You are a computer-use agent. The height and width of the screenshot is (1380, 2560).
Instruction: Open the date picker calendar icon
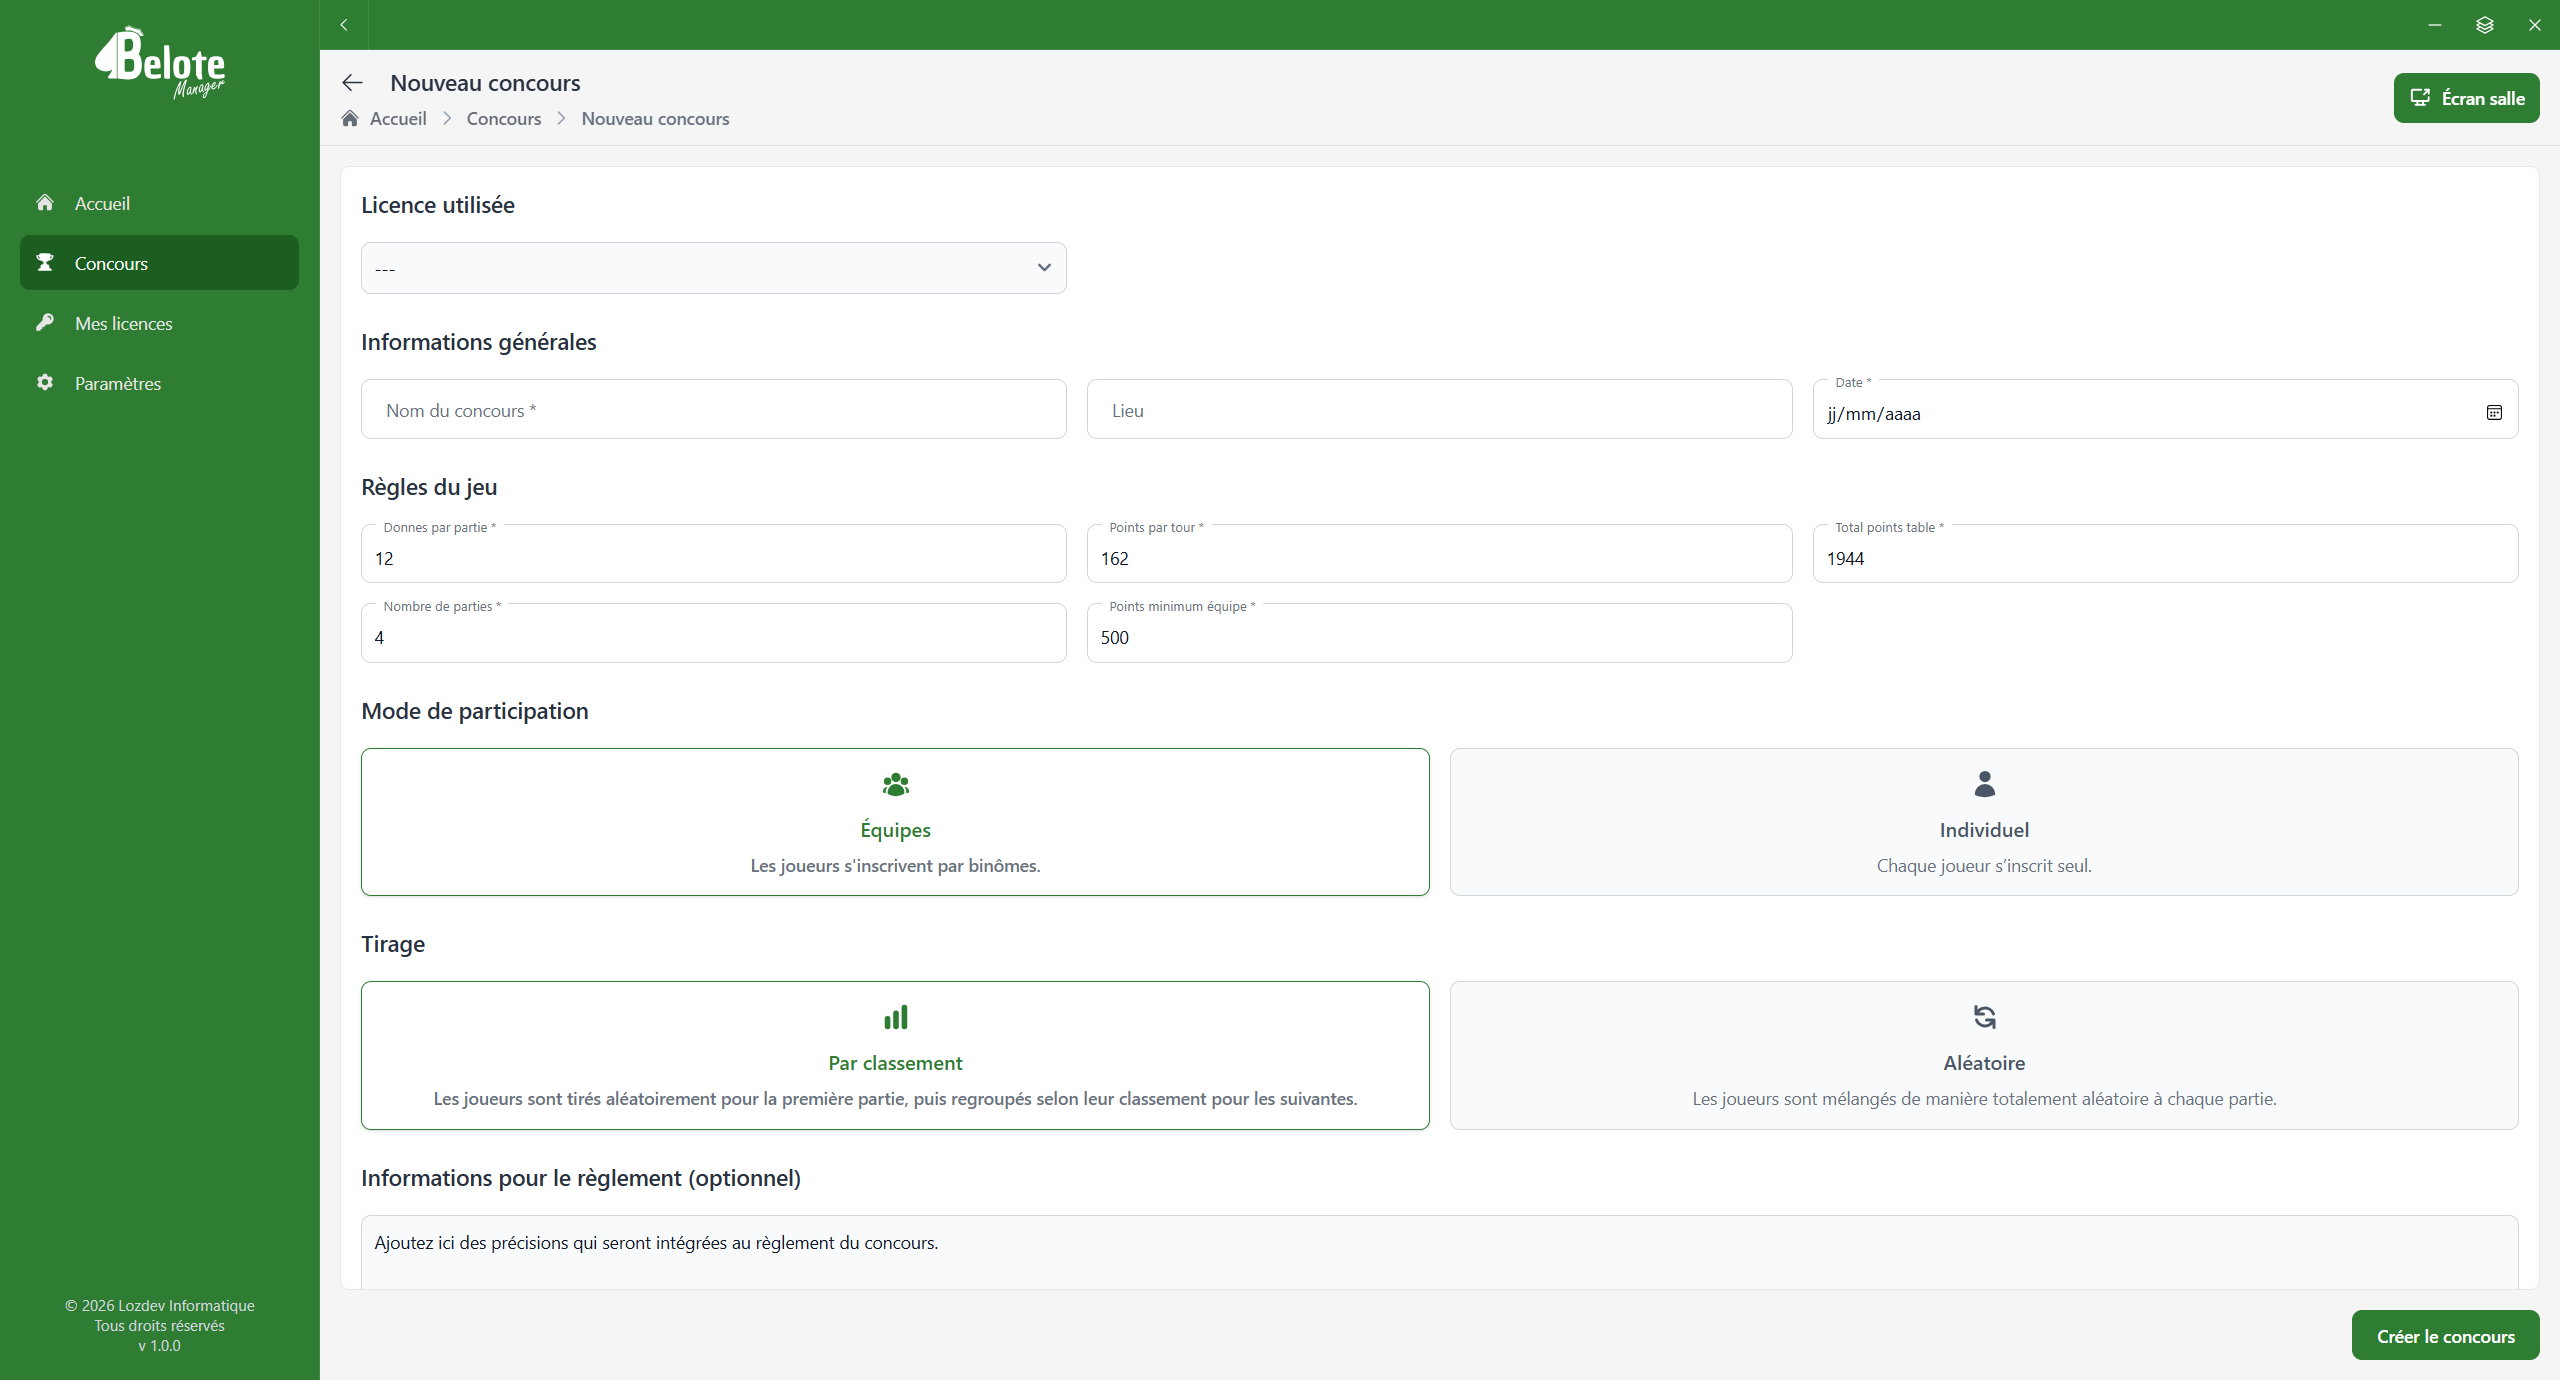pyautogui.click(x=2494, y=413)
